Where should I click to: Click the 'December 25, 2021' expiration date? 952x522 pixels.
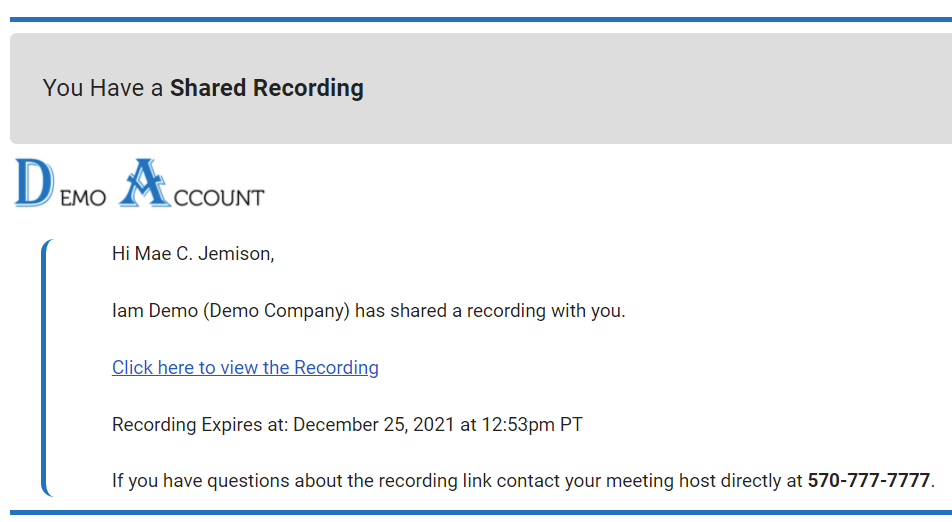373,425
